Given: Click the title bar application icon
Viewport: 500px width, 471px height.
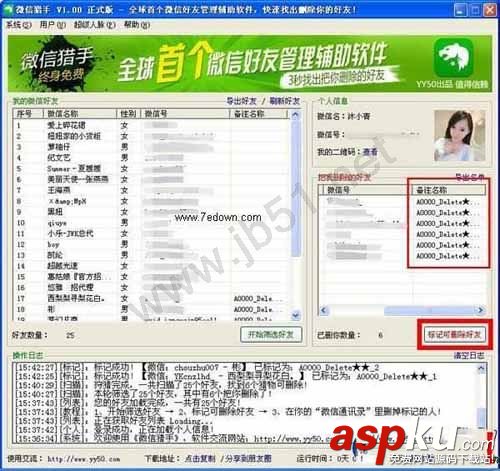Looking at the screenshot, I should click(7, 9).
